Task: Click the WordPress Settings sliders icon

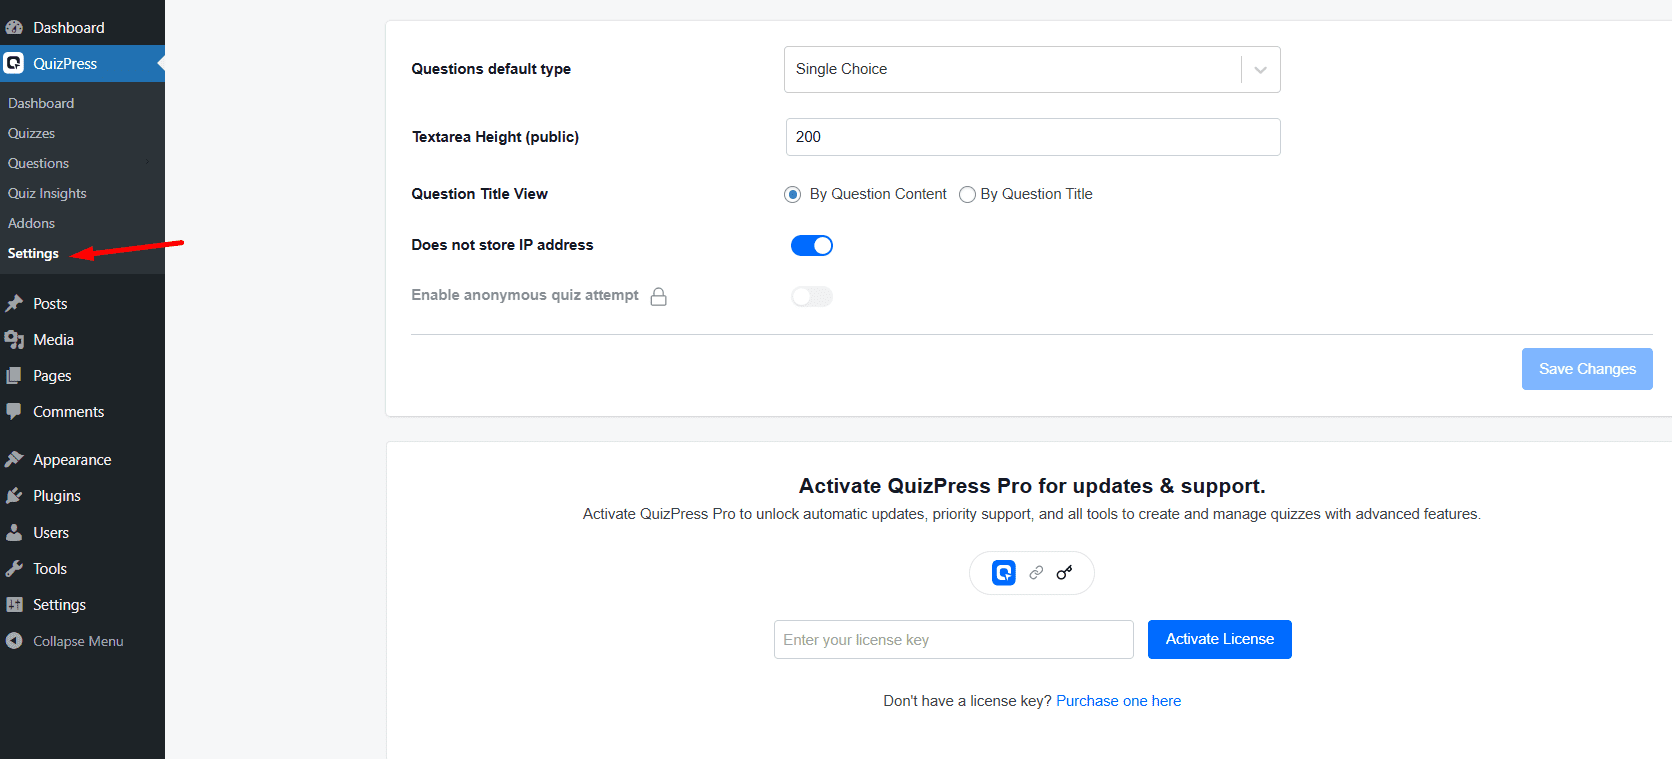Action: click(x=14, y=604)
